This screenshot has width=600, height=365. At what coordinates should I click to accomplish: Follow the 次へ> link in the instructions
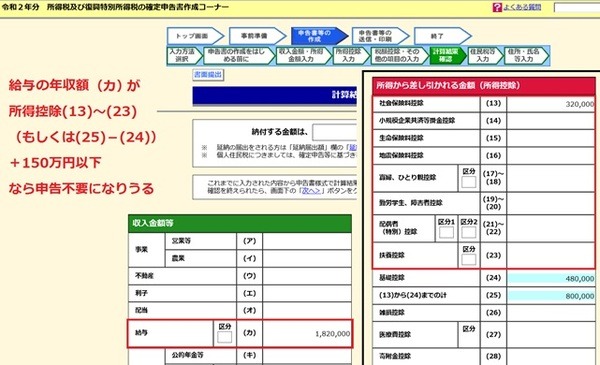click(311, 191)
